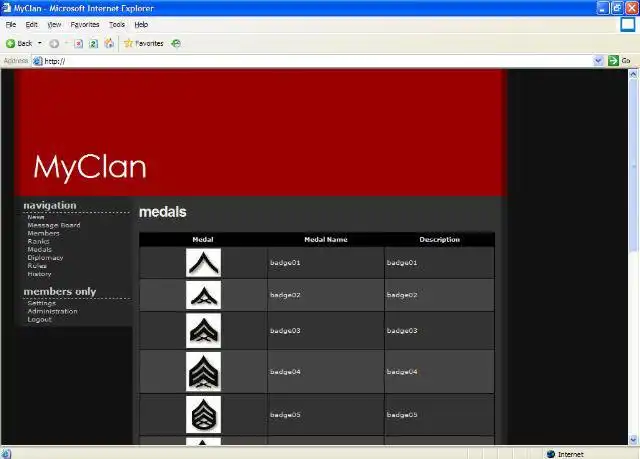Open the Diplomacy navigation link
The image size is (640, 459).
(45, 258)
